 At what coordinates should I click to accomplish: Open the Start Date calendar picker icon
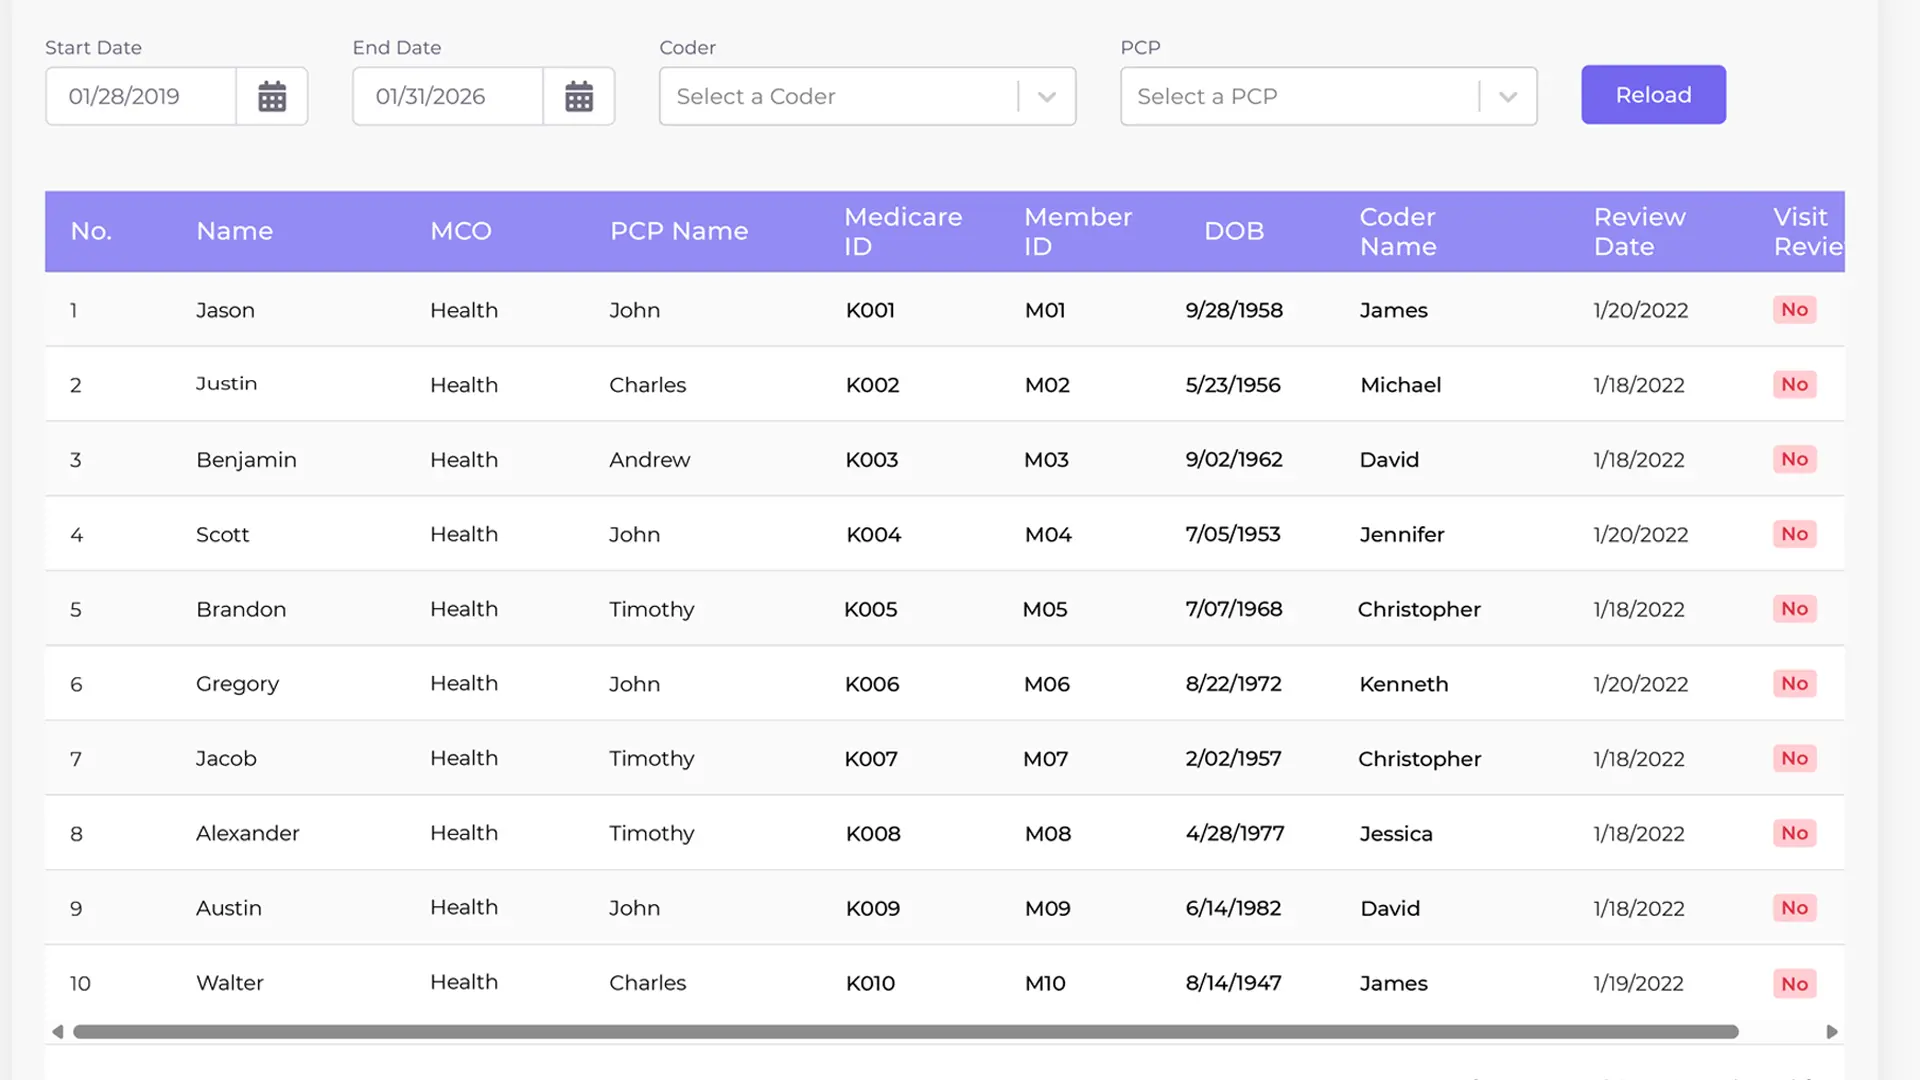pyautogui.click(x=272, y=97)
